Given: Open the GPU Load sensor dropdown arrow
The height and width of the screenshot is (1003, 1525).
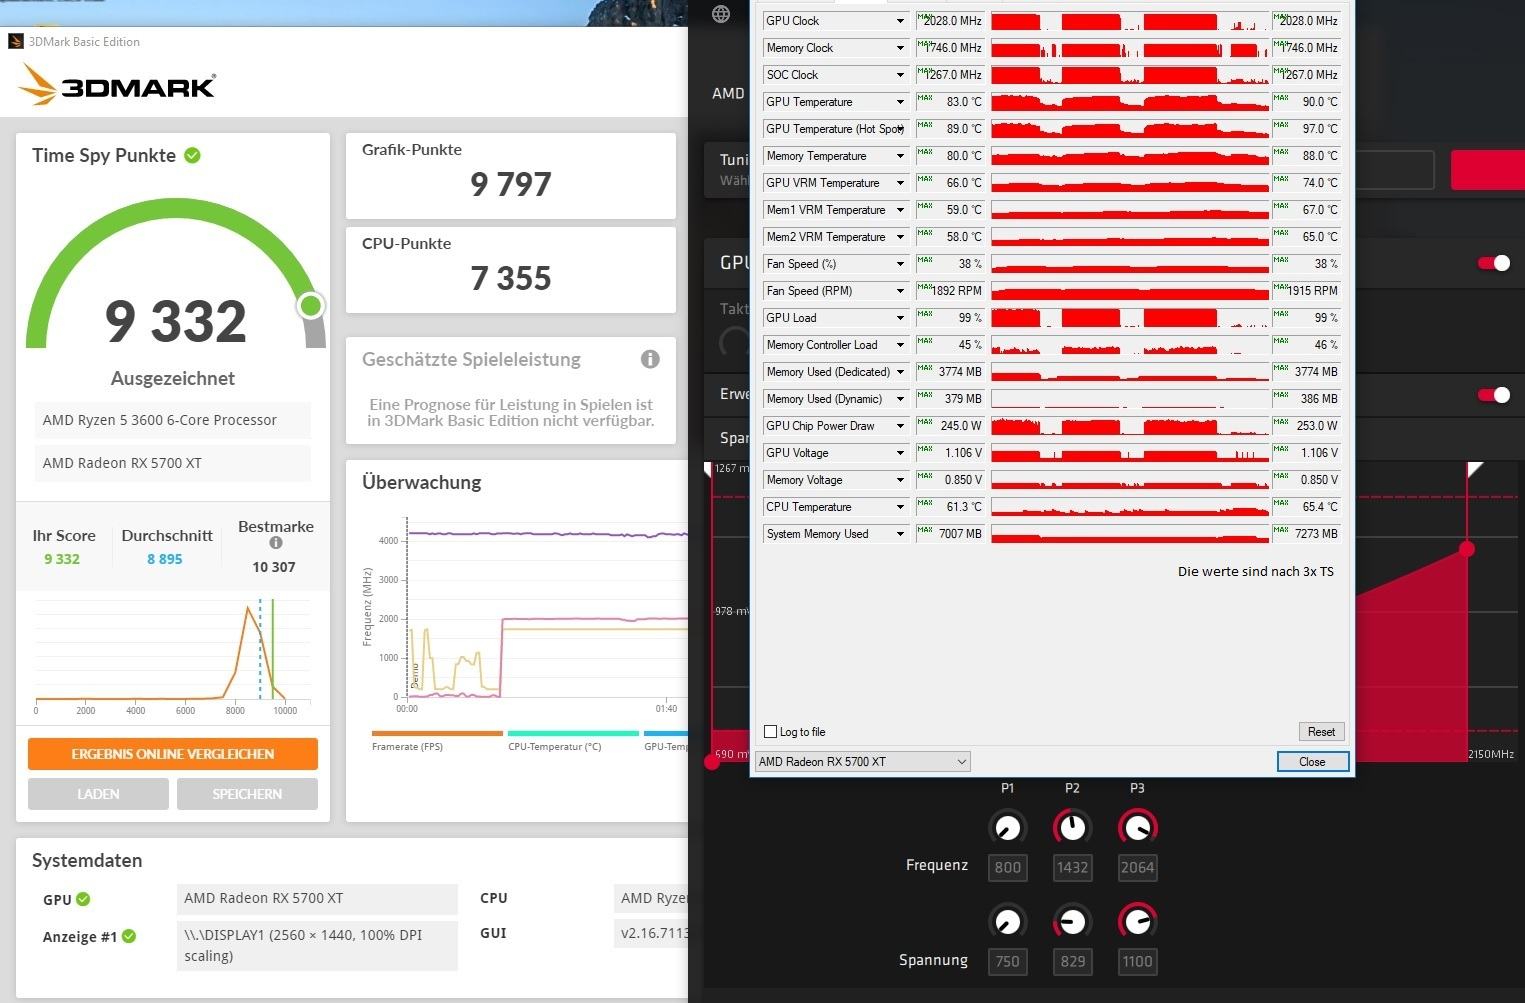Looking at the screenshot, I should point(900,318).
